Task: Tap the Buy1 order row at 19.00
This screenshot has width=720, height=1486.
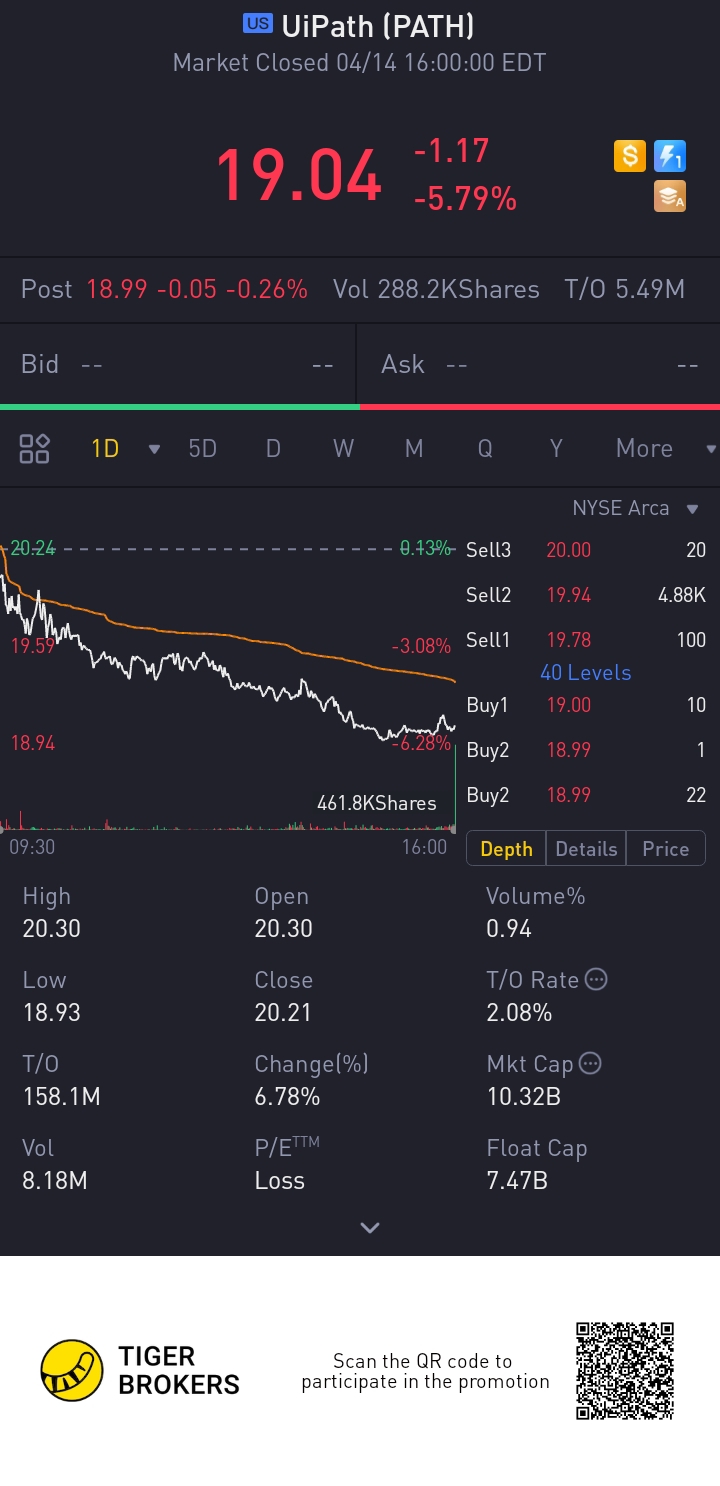Action: 586,705
